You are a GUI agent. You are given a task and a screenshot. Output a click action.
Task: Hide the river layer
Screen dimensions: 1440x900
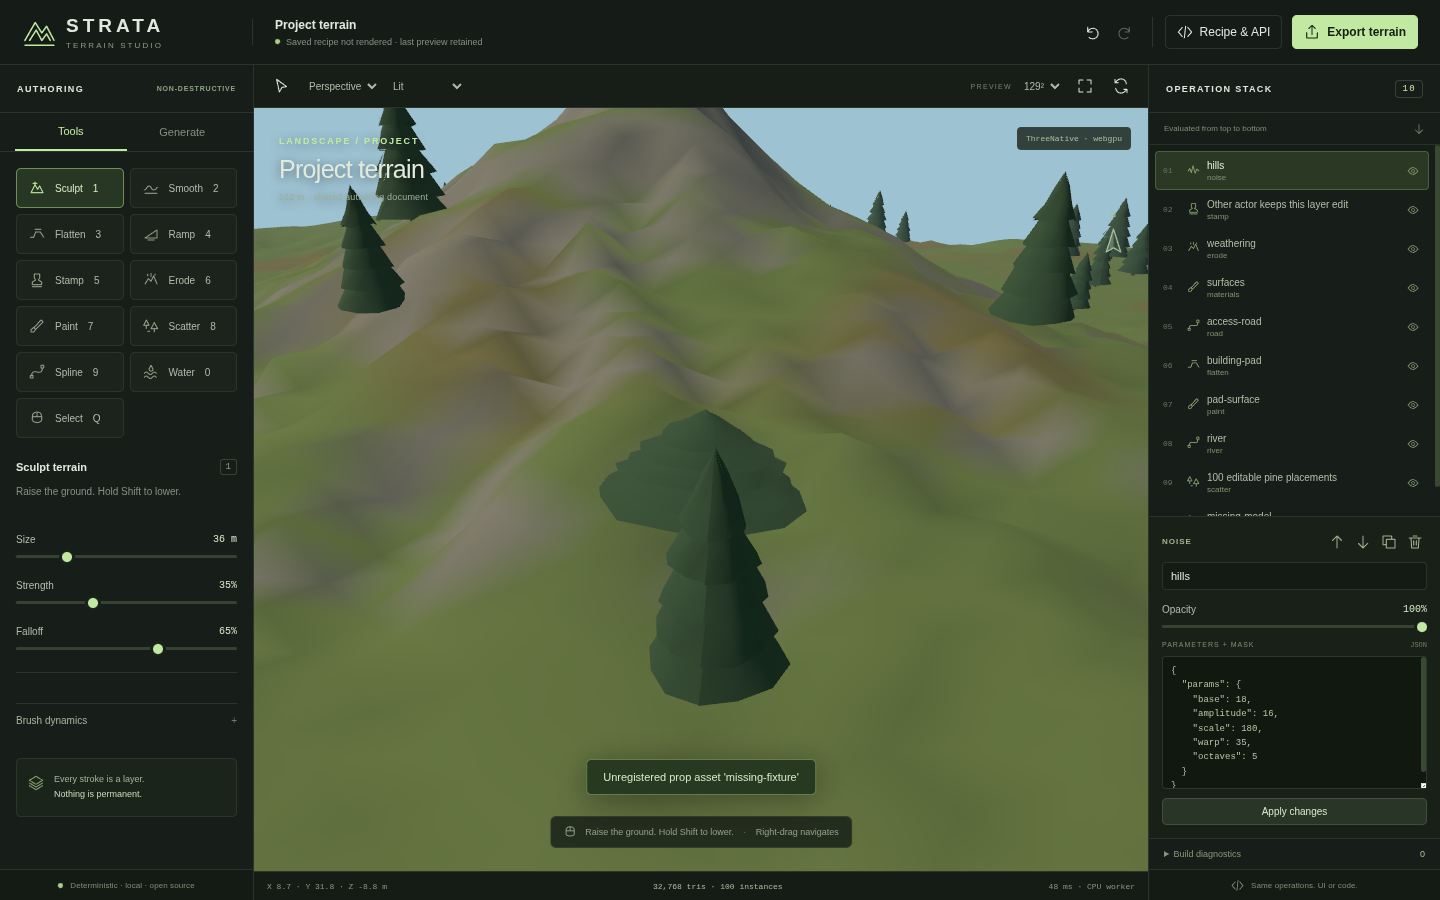tap(1413, 444)
